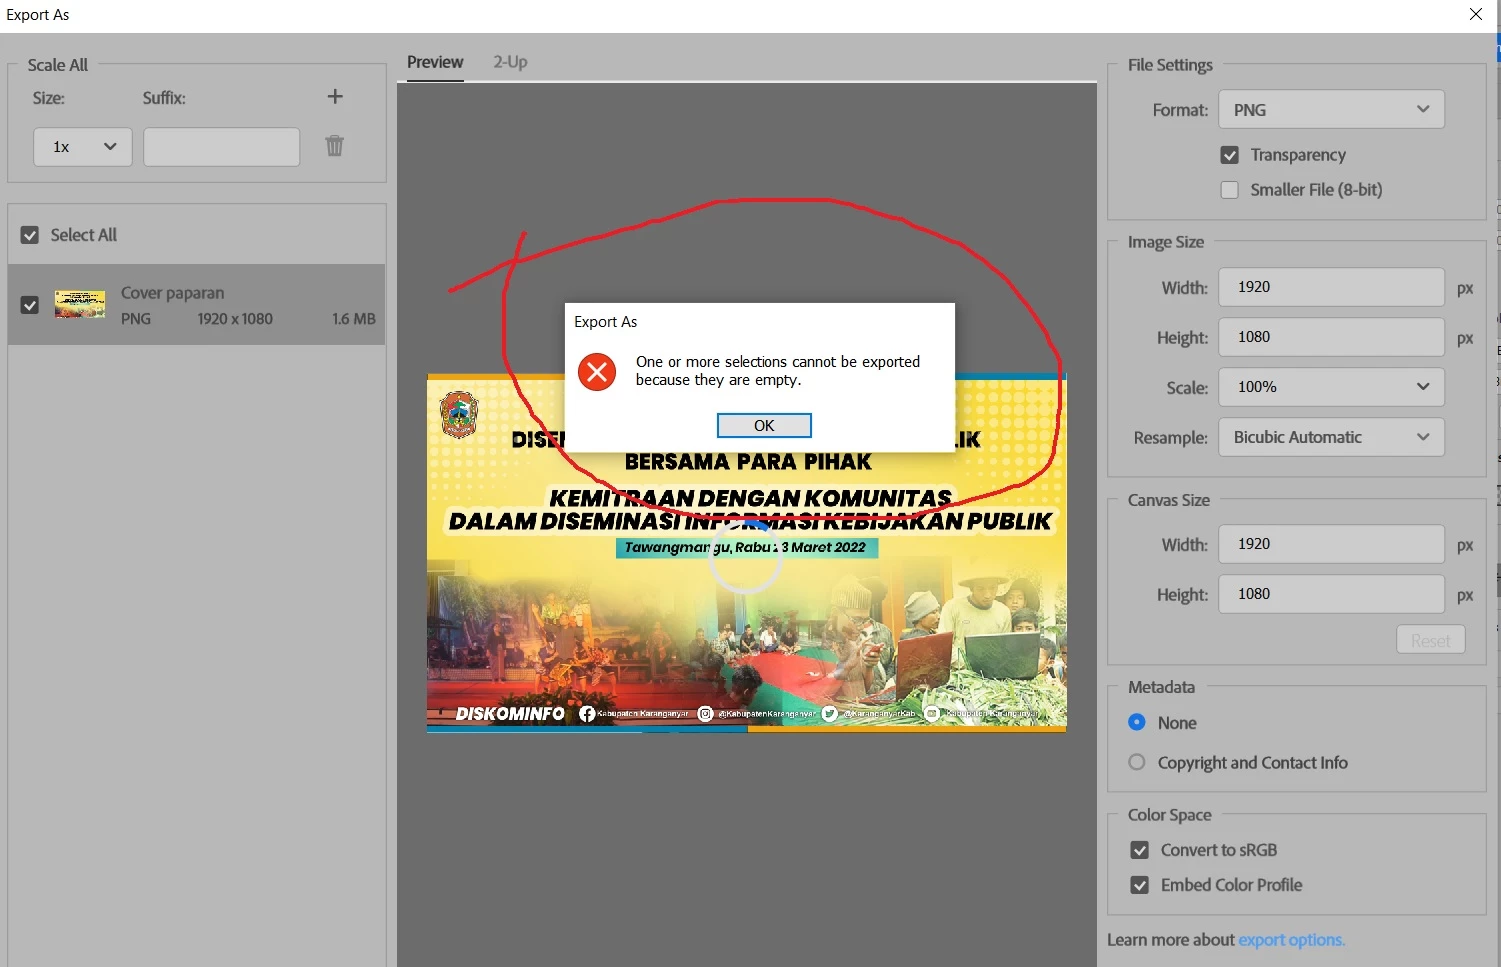The width and height of the screenshot is (1501, 967).
Task: Toggle Convert to sRGB checkbox
Action: tap(1140, 850)
